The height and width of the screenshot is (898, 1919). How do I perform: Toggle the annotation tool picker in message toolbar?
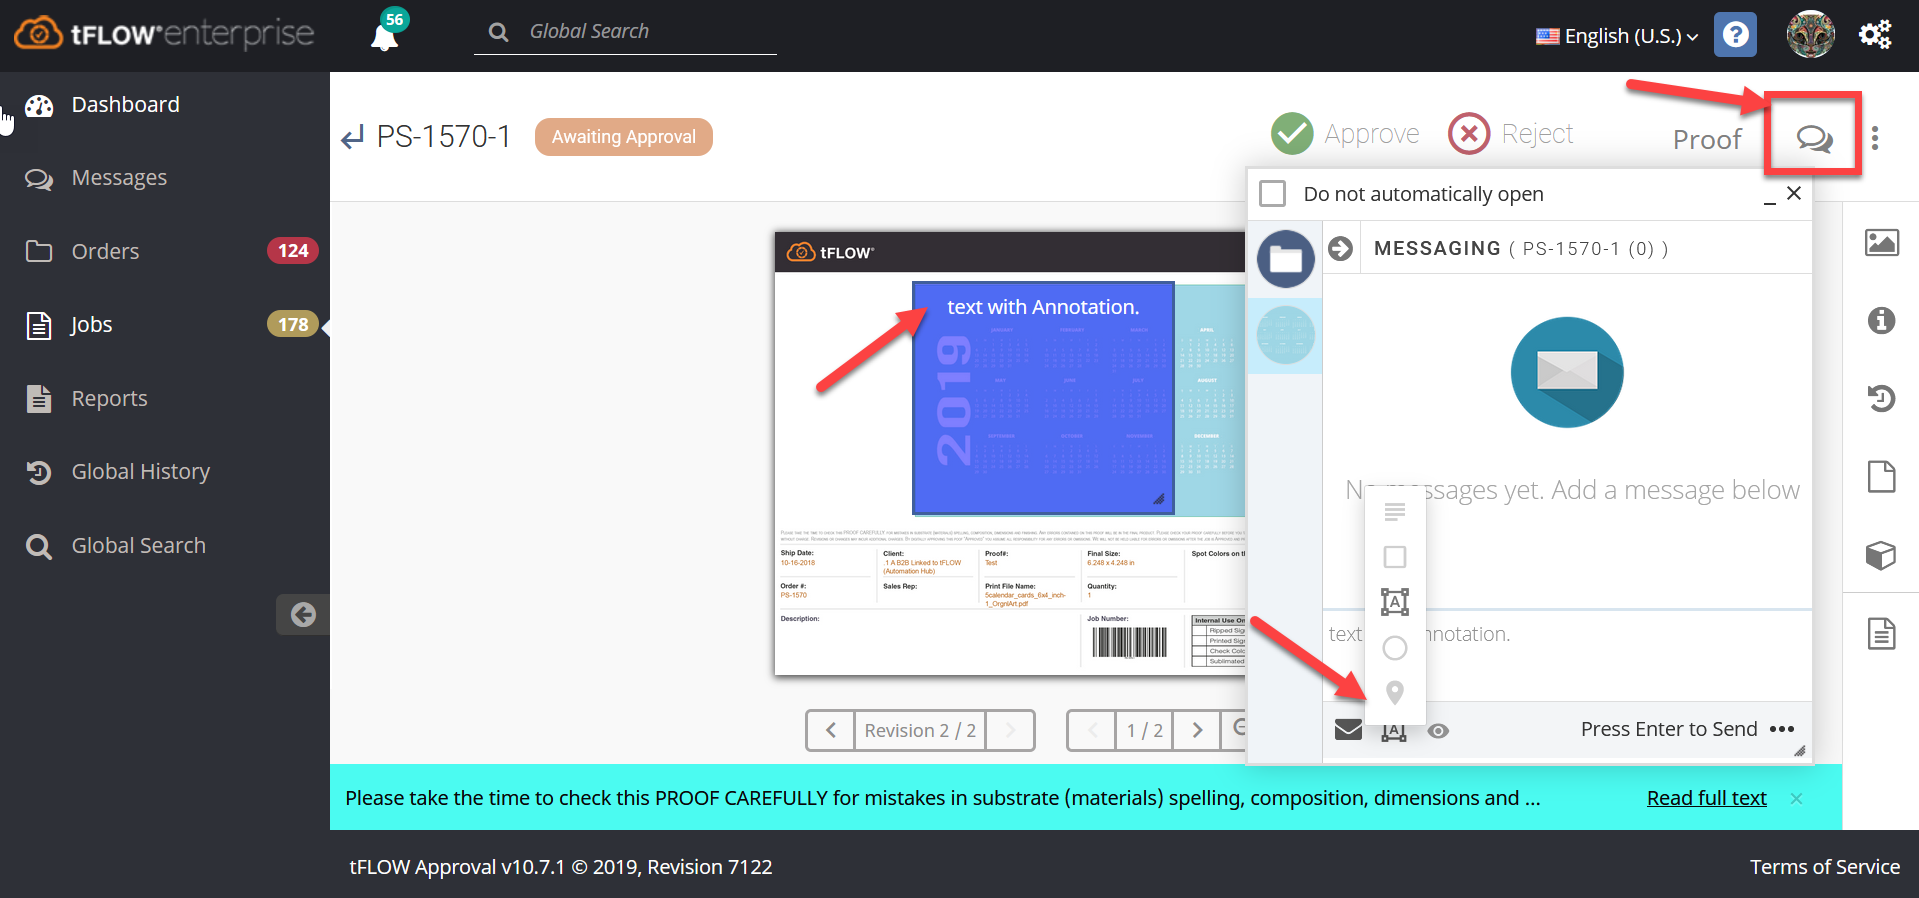coord(1394,733)
